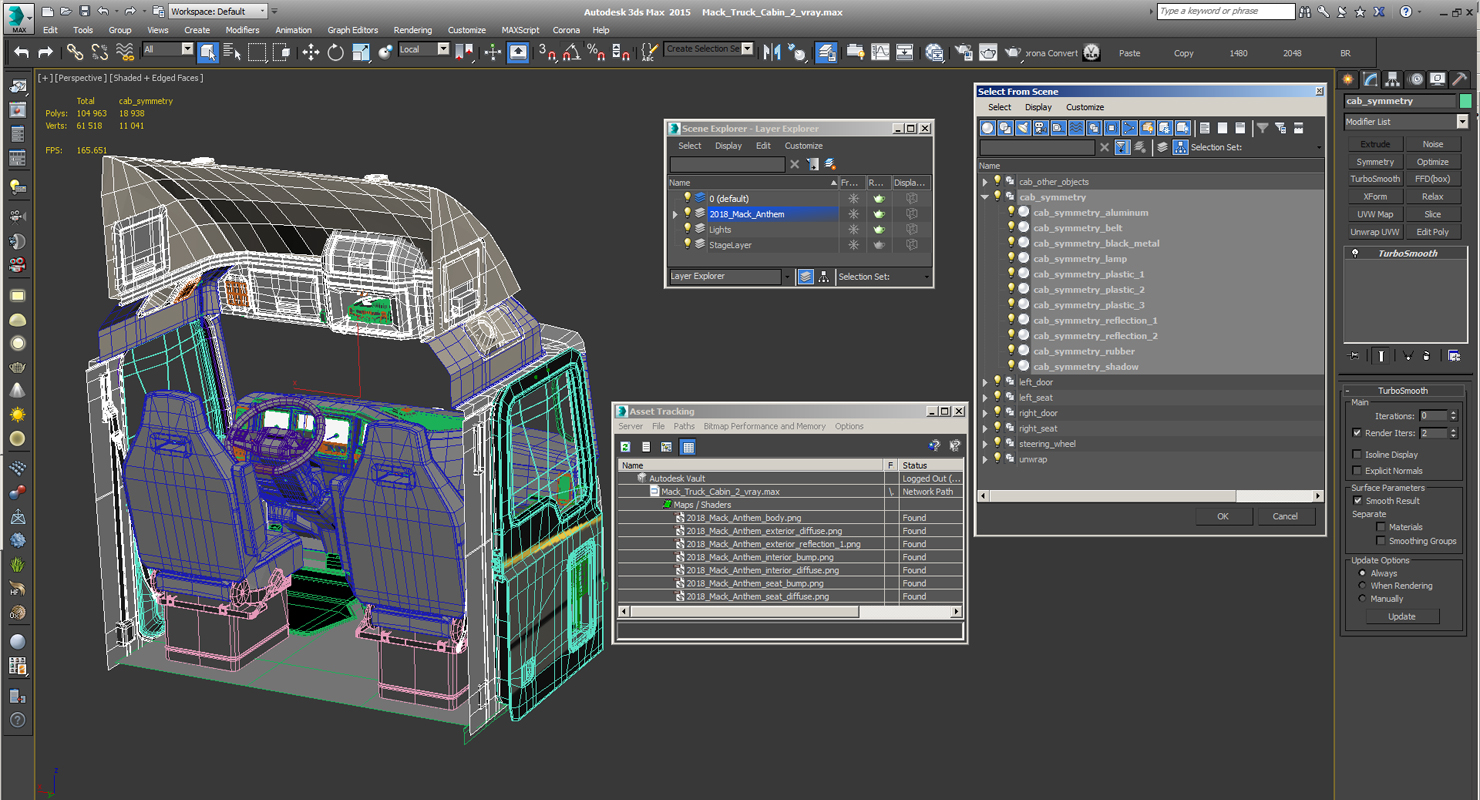
Task: Open the Modifiers menu
Action: tap(242, 30)
